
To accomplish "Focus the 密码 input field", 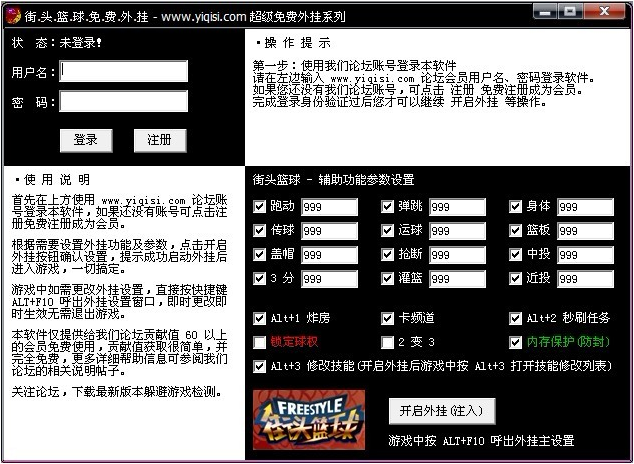I will pos(124,101).
